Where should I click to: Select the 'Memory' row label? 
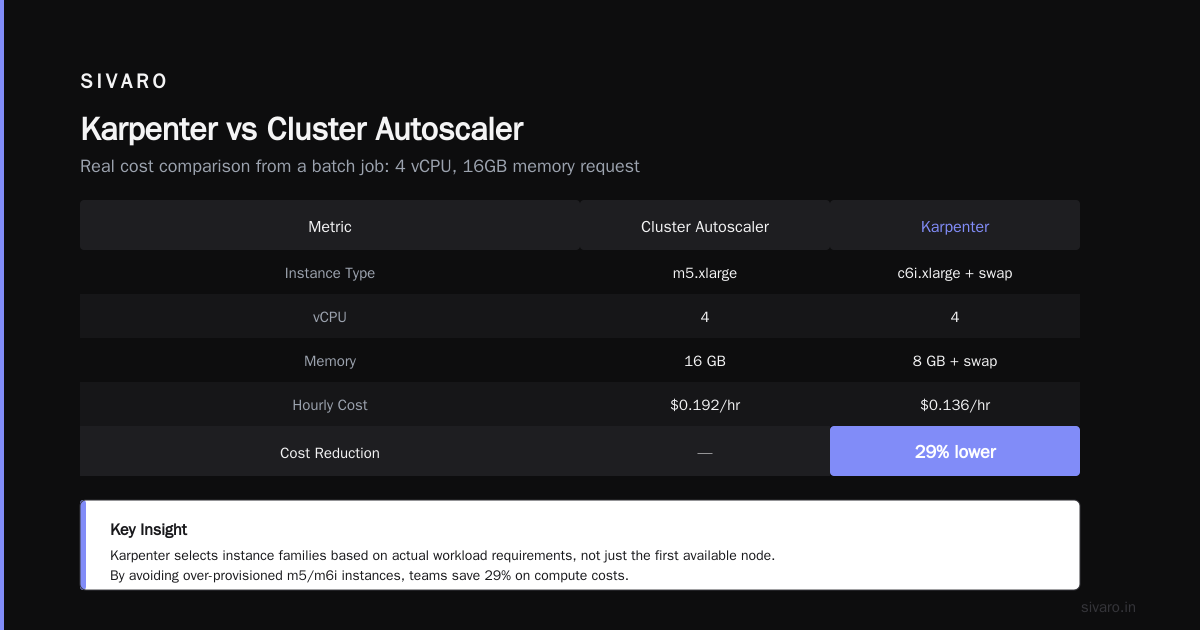(x=330, y=361)
